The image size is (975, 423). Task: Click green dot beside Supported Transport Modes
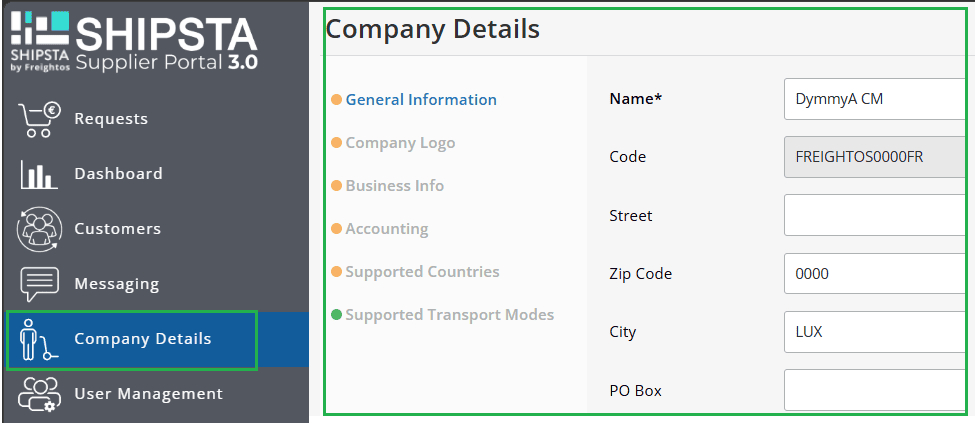336,315
